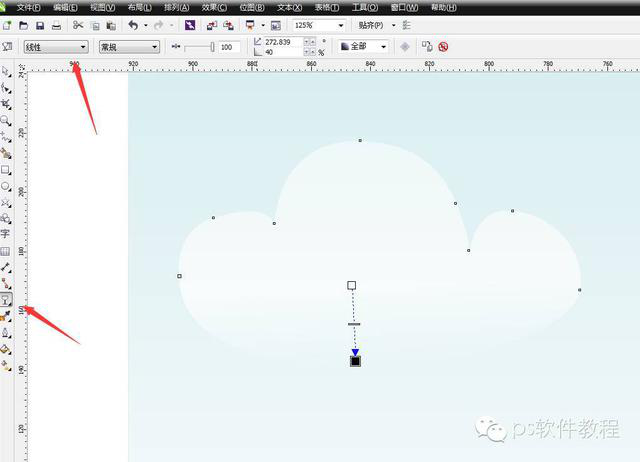Create a new document
The width and height of the screenshot is (640, 462).
[x=7, y=25]
